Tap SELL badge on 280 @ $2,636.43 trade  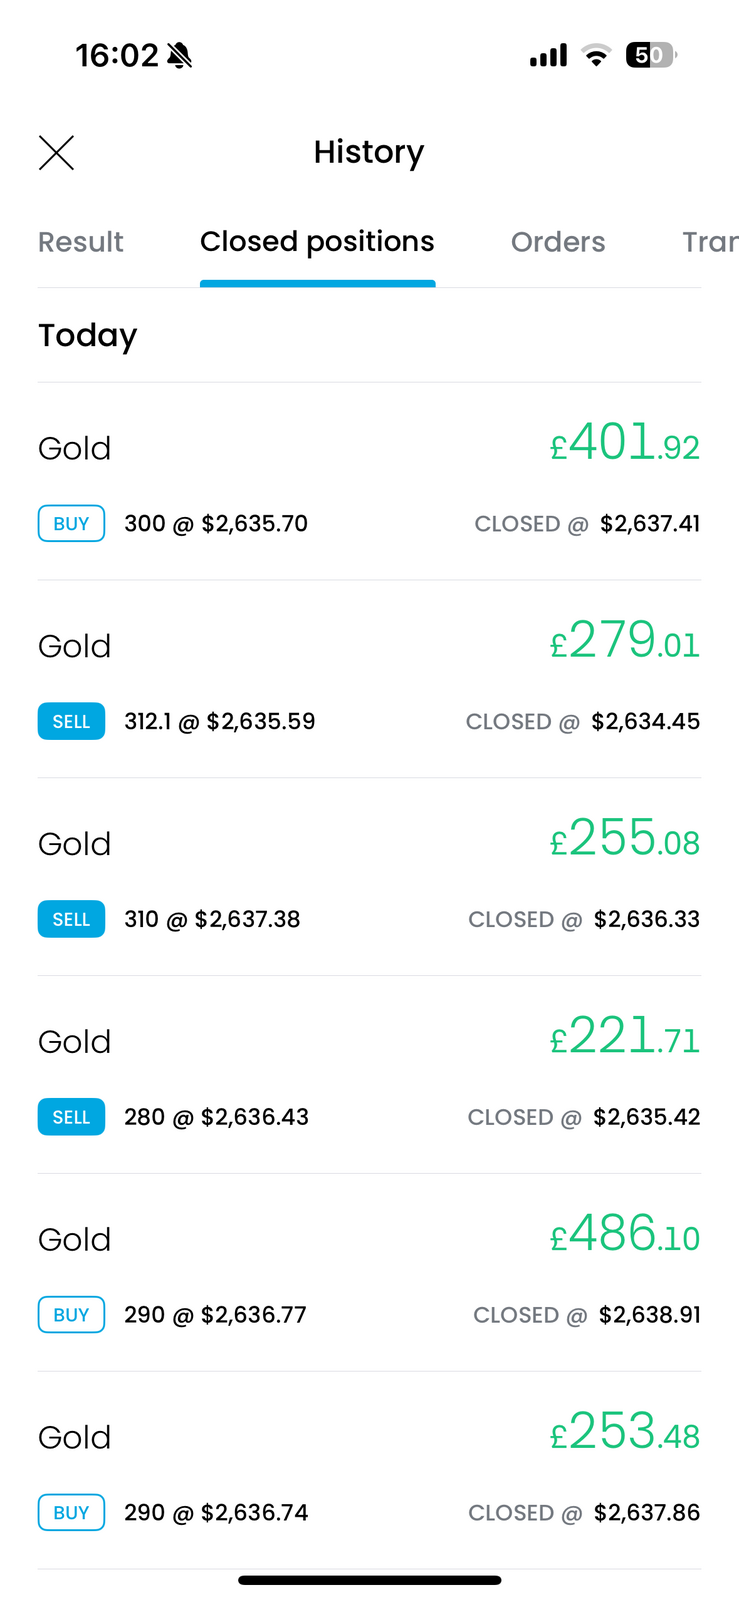point(71,1118)
